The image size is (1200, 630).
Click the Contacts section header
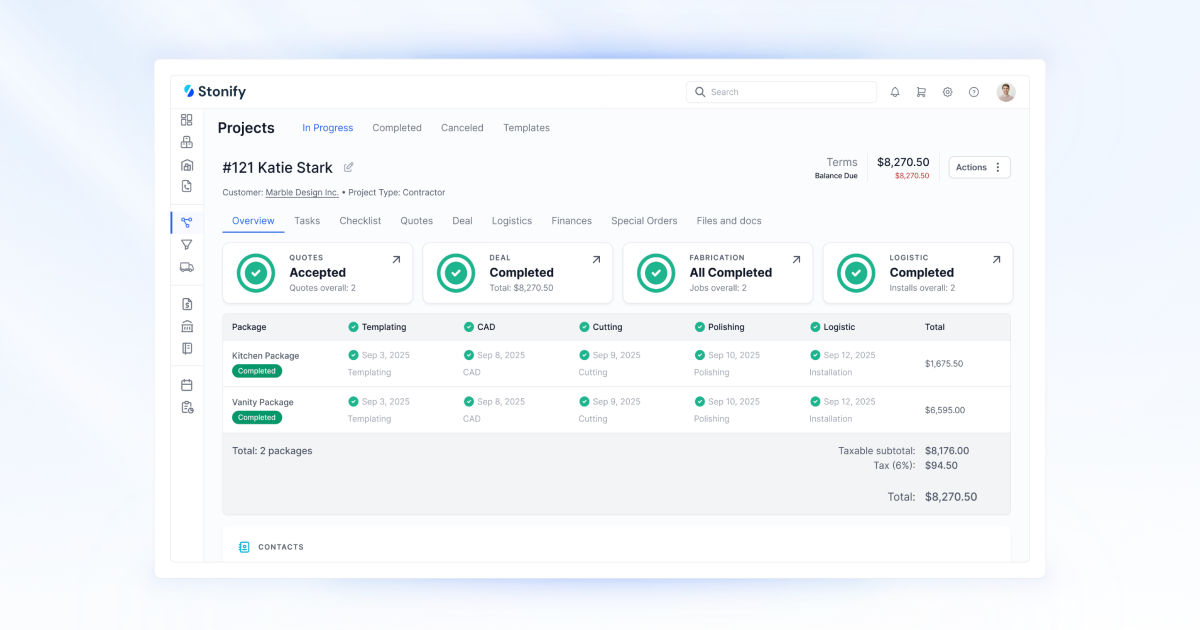[281, 547]
